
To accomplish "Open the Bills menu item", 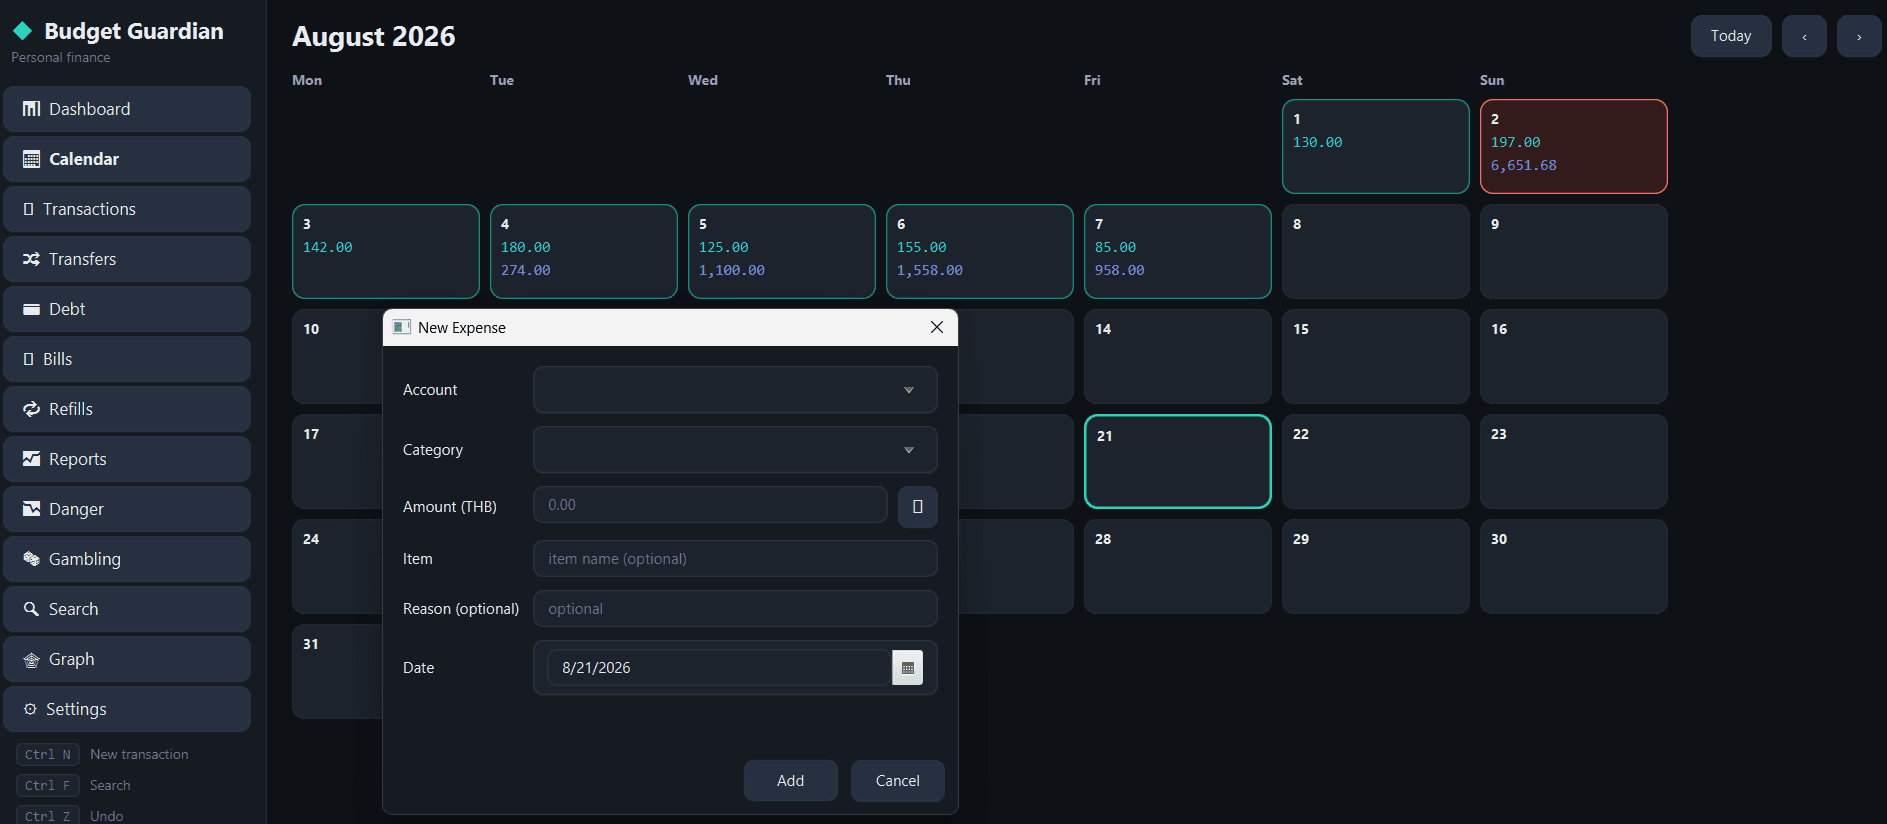I will (127, 359).
